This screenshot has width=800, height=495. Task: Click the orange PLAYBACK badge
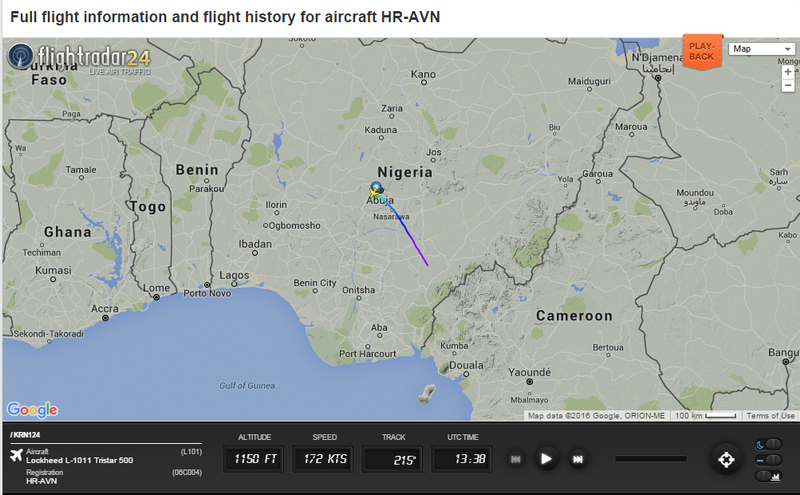(x=702, y=52)
